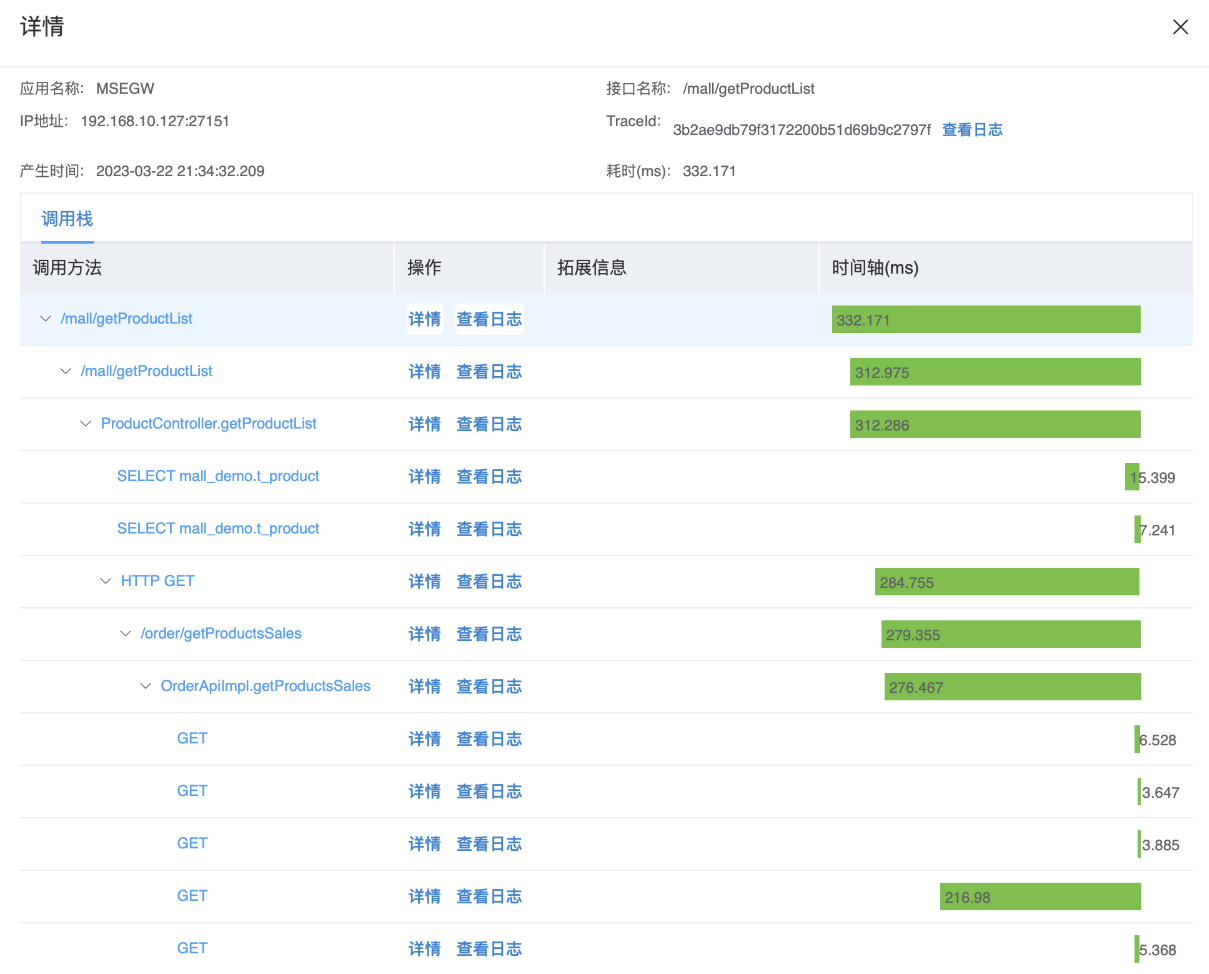Viewport: 1209px width, 974px height.
Task: Open 详情 for ProductController.getProductList row
Action: pyautogui.click(x=424, y=424)
